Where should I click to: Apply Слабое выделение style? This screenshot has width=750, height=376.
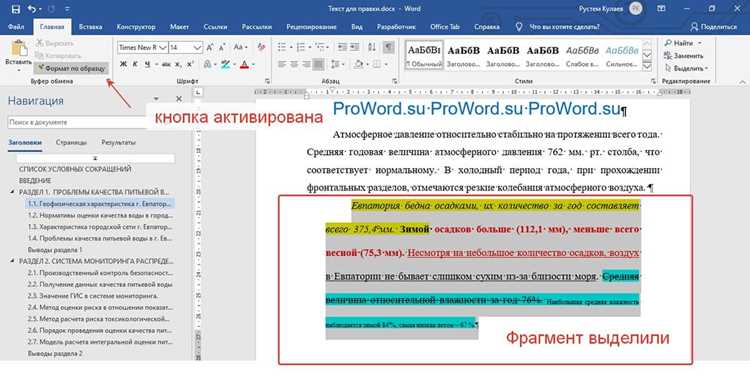(x=582, y=55)
